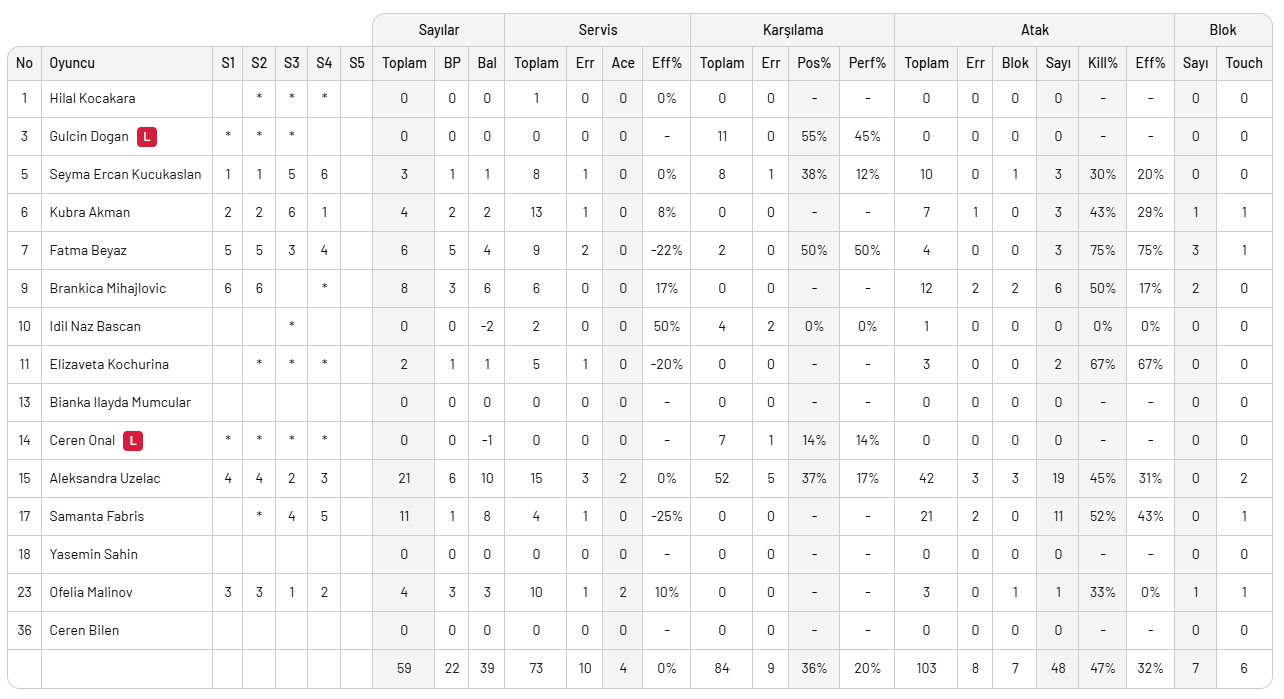Sort by the Oyuncu column header
The height and width of the screenshot is (699, 1284).
[72, 63]
